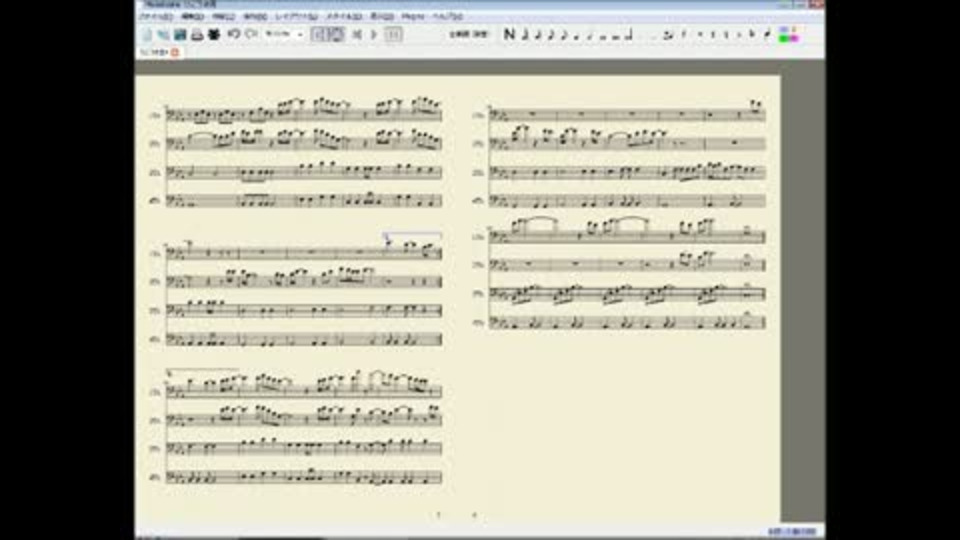
Task: Open the File menu
Action: pos(156,17)
